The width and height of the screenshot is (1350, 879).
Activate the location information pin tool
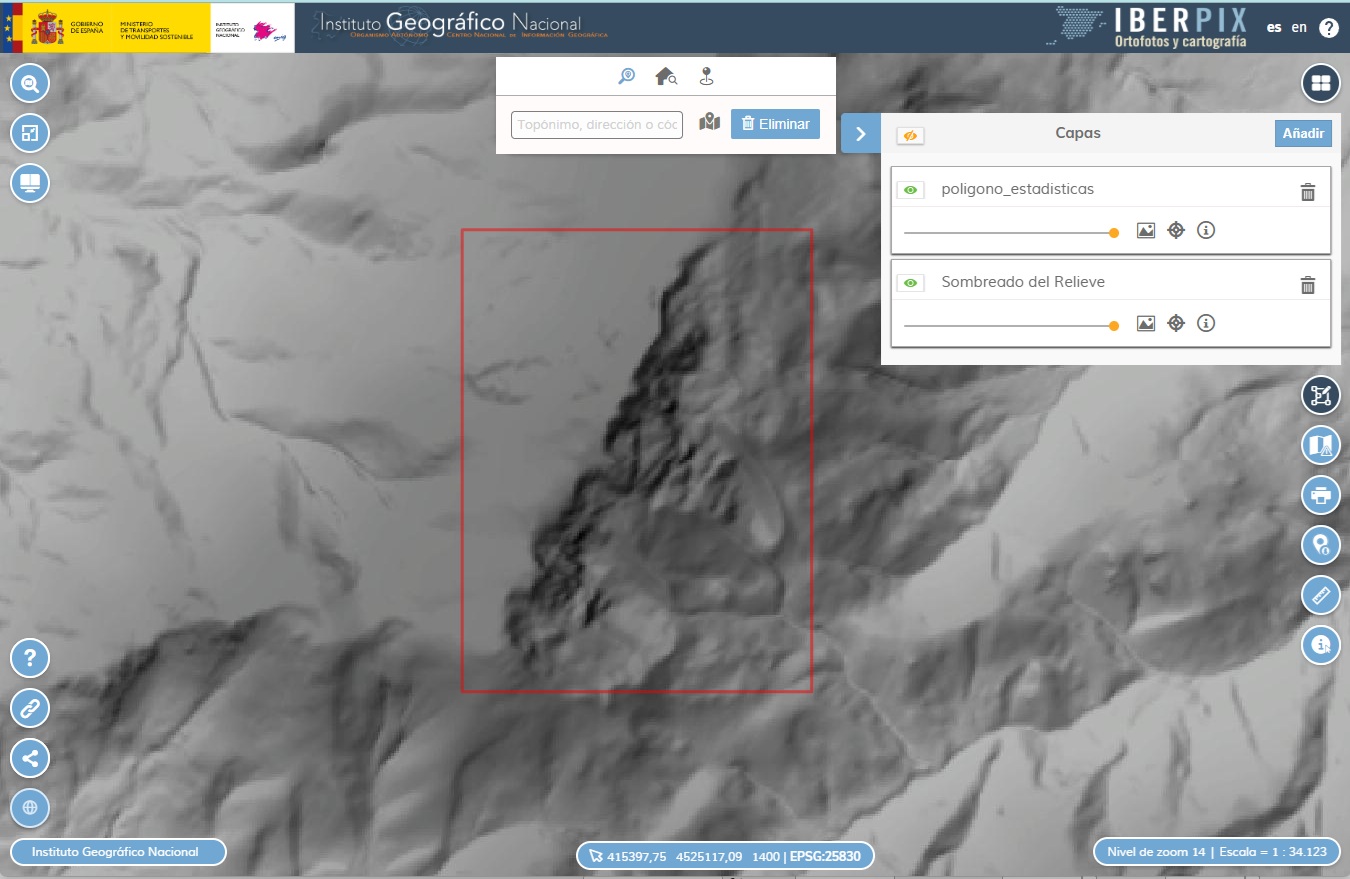click(x=1321, y=545)
